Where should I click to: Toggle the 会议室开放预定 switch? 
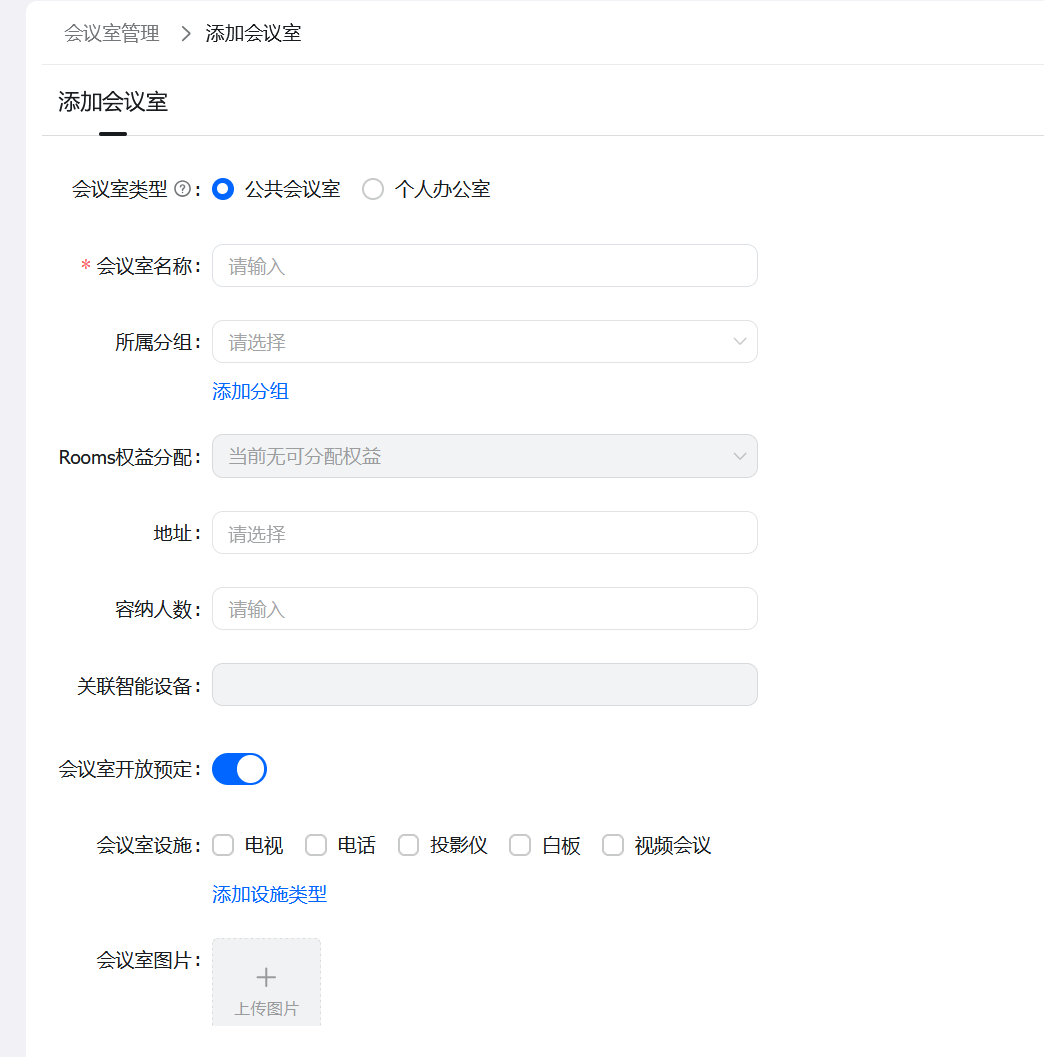240,769
